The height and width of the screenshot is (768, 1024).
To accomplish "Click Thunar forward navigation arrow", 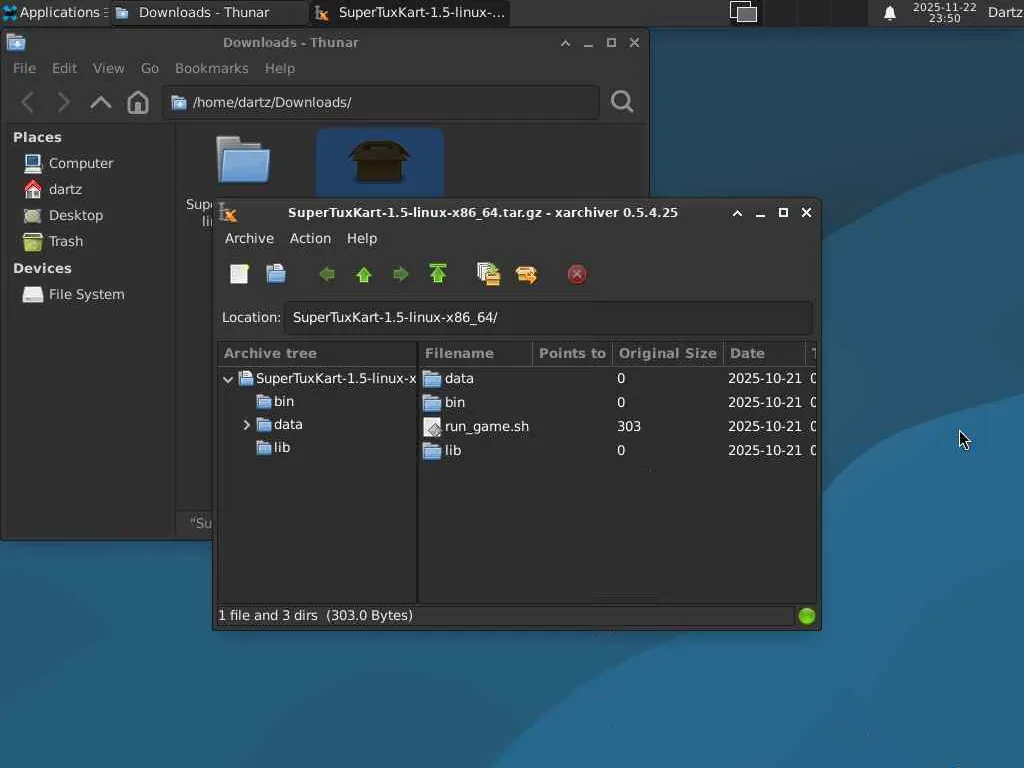I will (63, 103).
